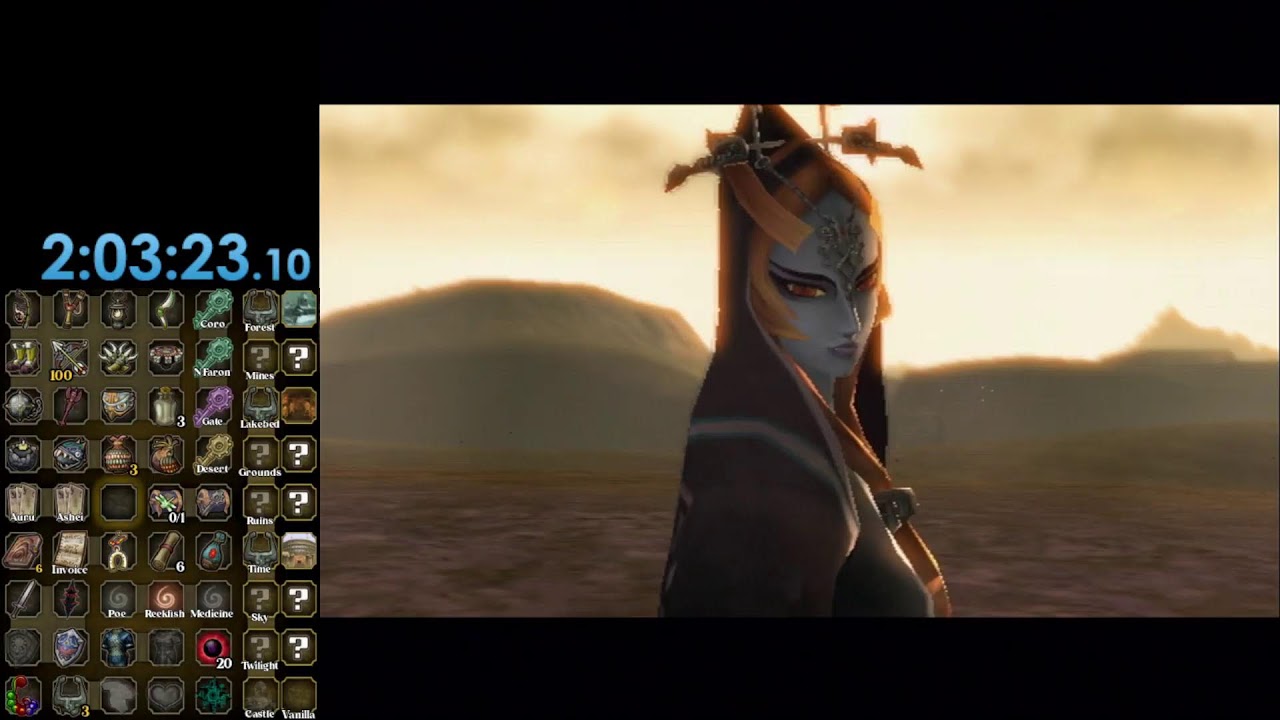Click the colorful bug collection icon

22,695
